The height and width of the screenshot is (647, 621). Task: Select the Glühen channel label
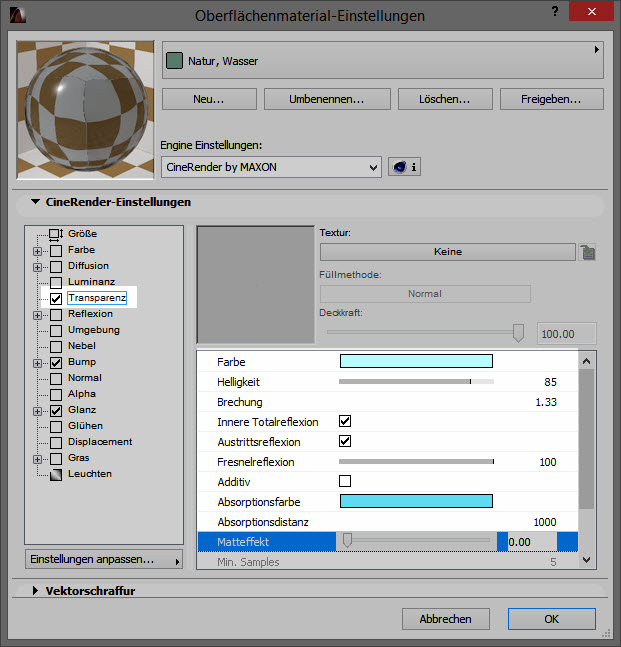pos(85,425)
